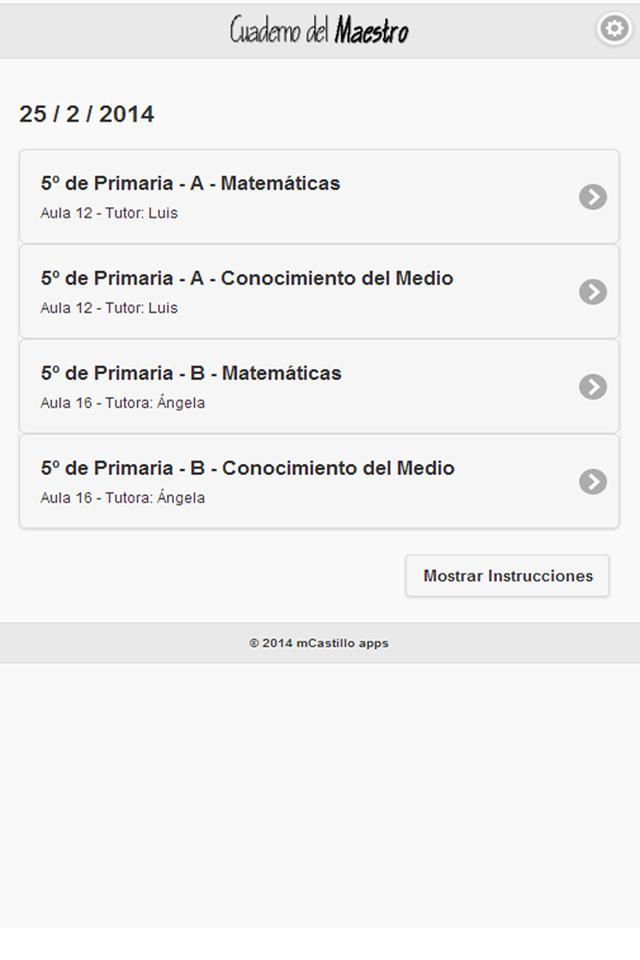This screenshot has width=640, height=960.
Task: Select '5º de Primaria - A - Conocimiento del Medio'
Action: [x=247, y=279]
